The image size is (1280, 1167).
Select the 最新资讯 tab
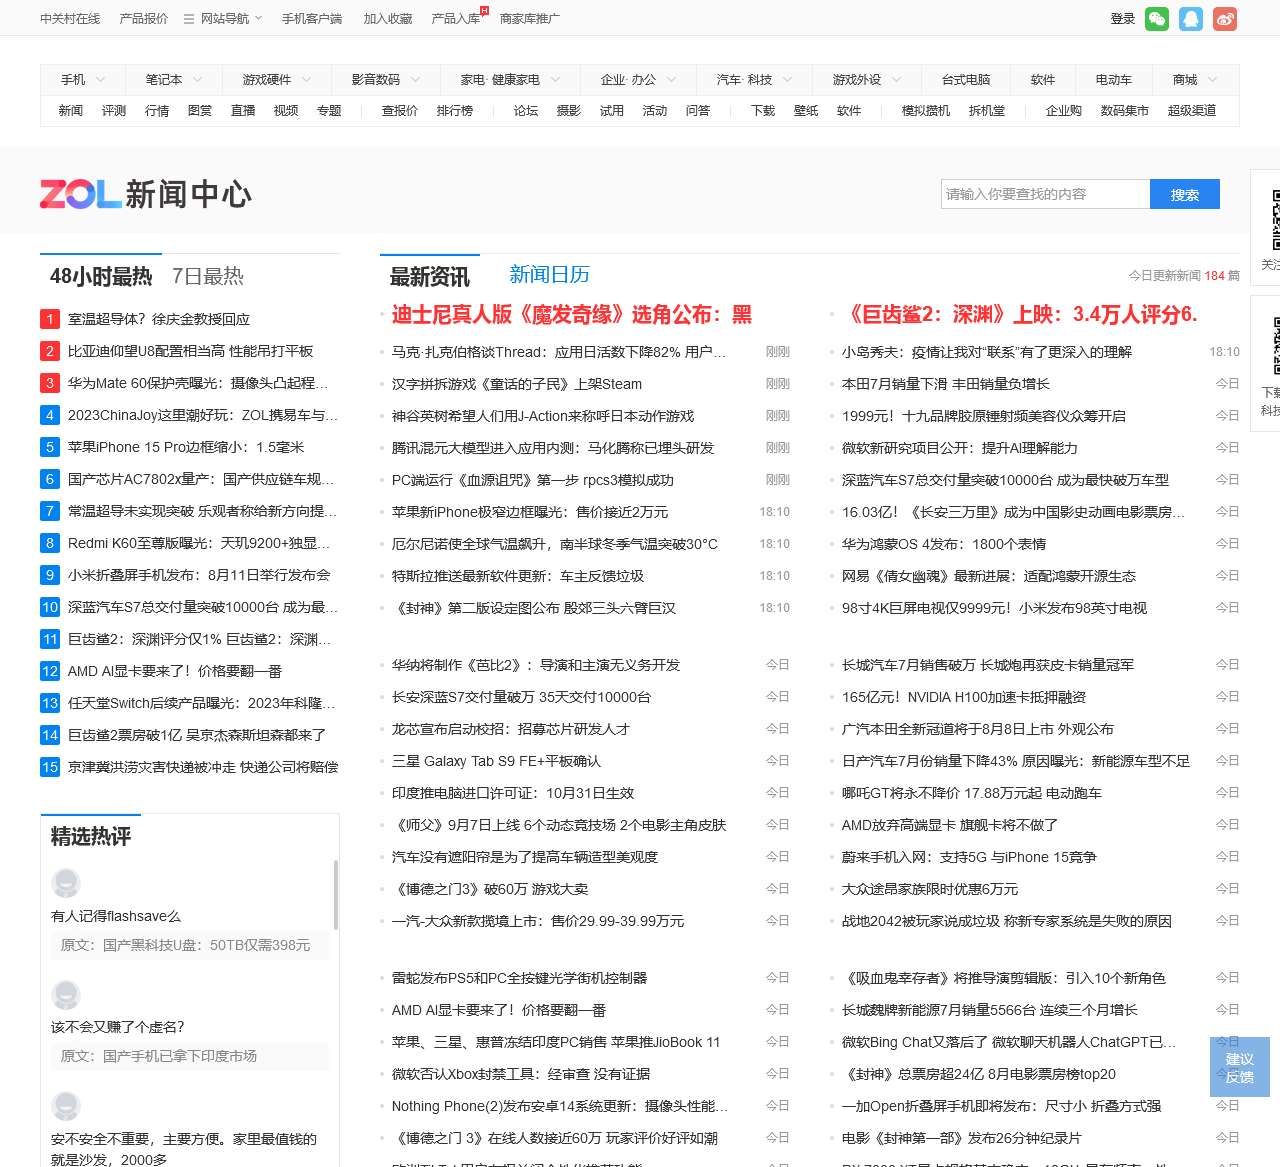click(430, 276)
